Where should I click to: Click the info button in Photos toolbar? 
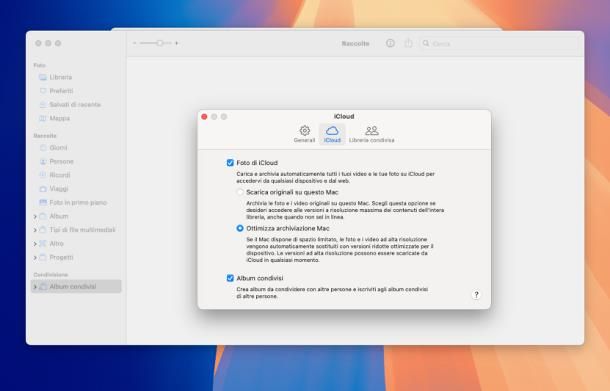(x=390, y=43)
